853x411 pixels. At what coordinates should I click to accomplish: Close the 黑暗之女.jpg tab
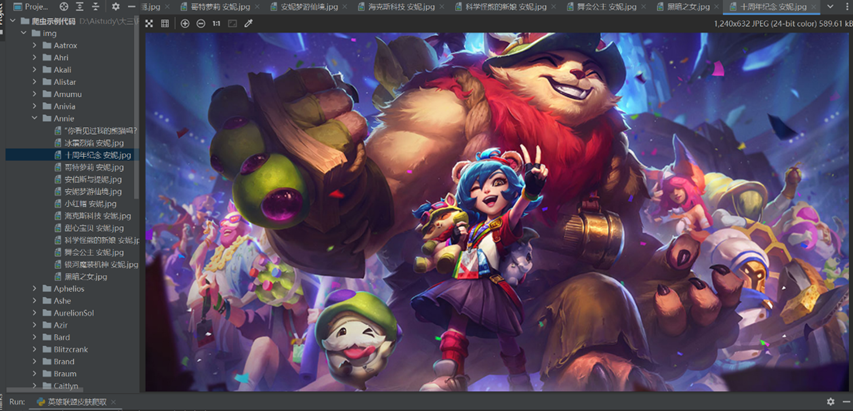pos(718,7)
